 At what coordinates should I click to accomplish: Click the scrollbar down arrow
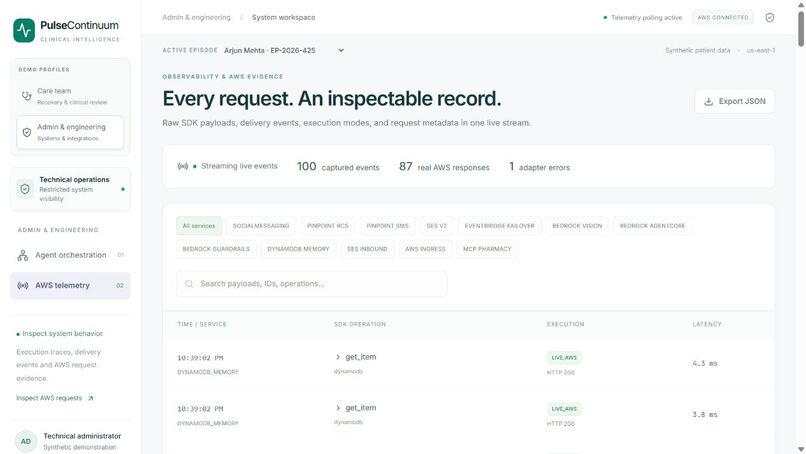click(x=801, y=449)
